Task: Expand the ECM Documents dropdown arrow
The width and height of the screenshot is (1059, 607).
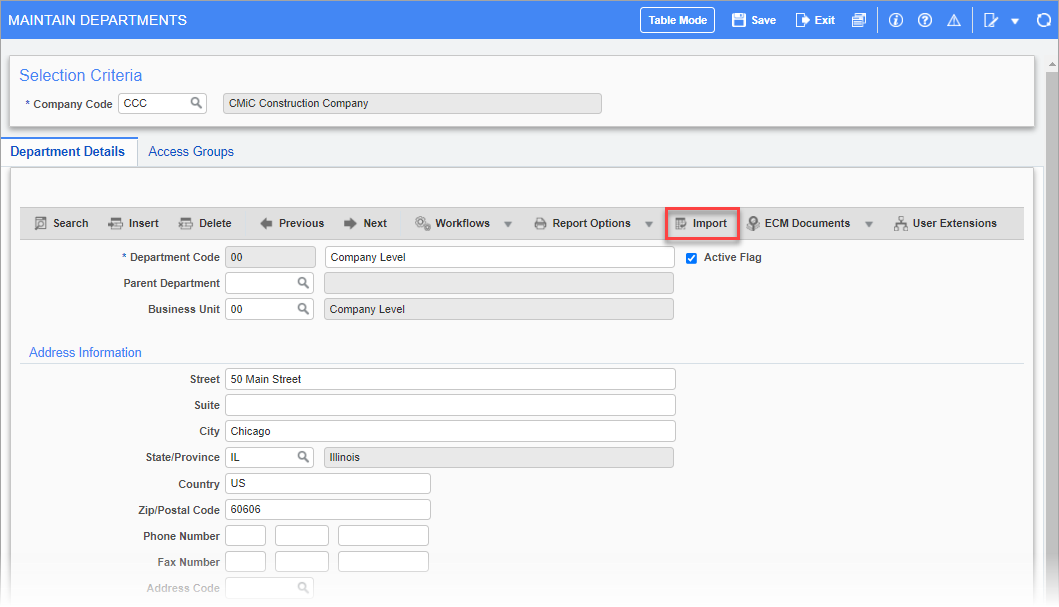Action: (x=869, y=224)
